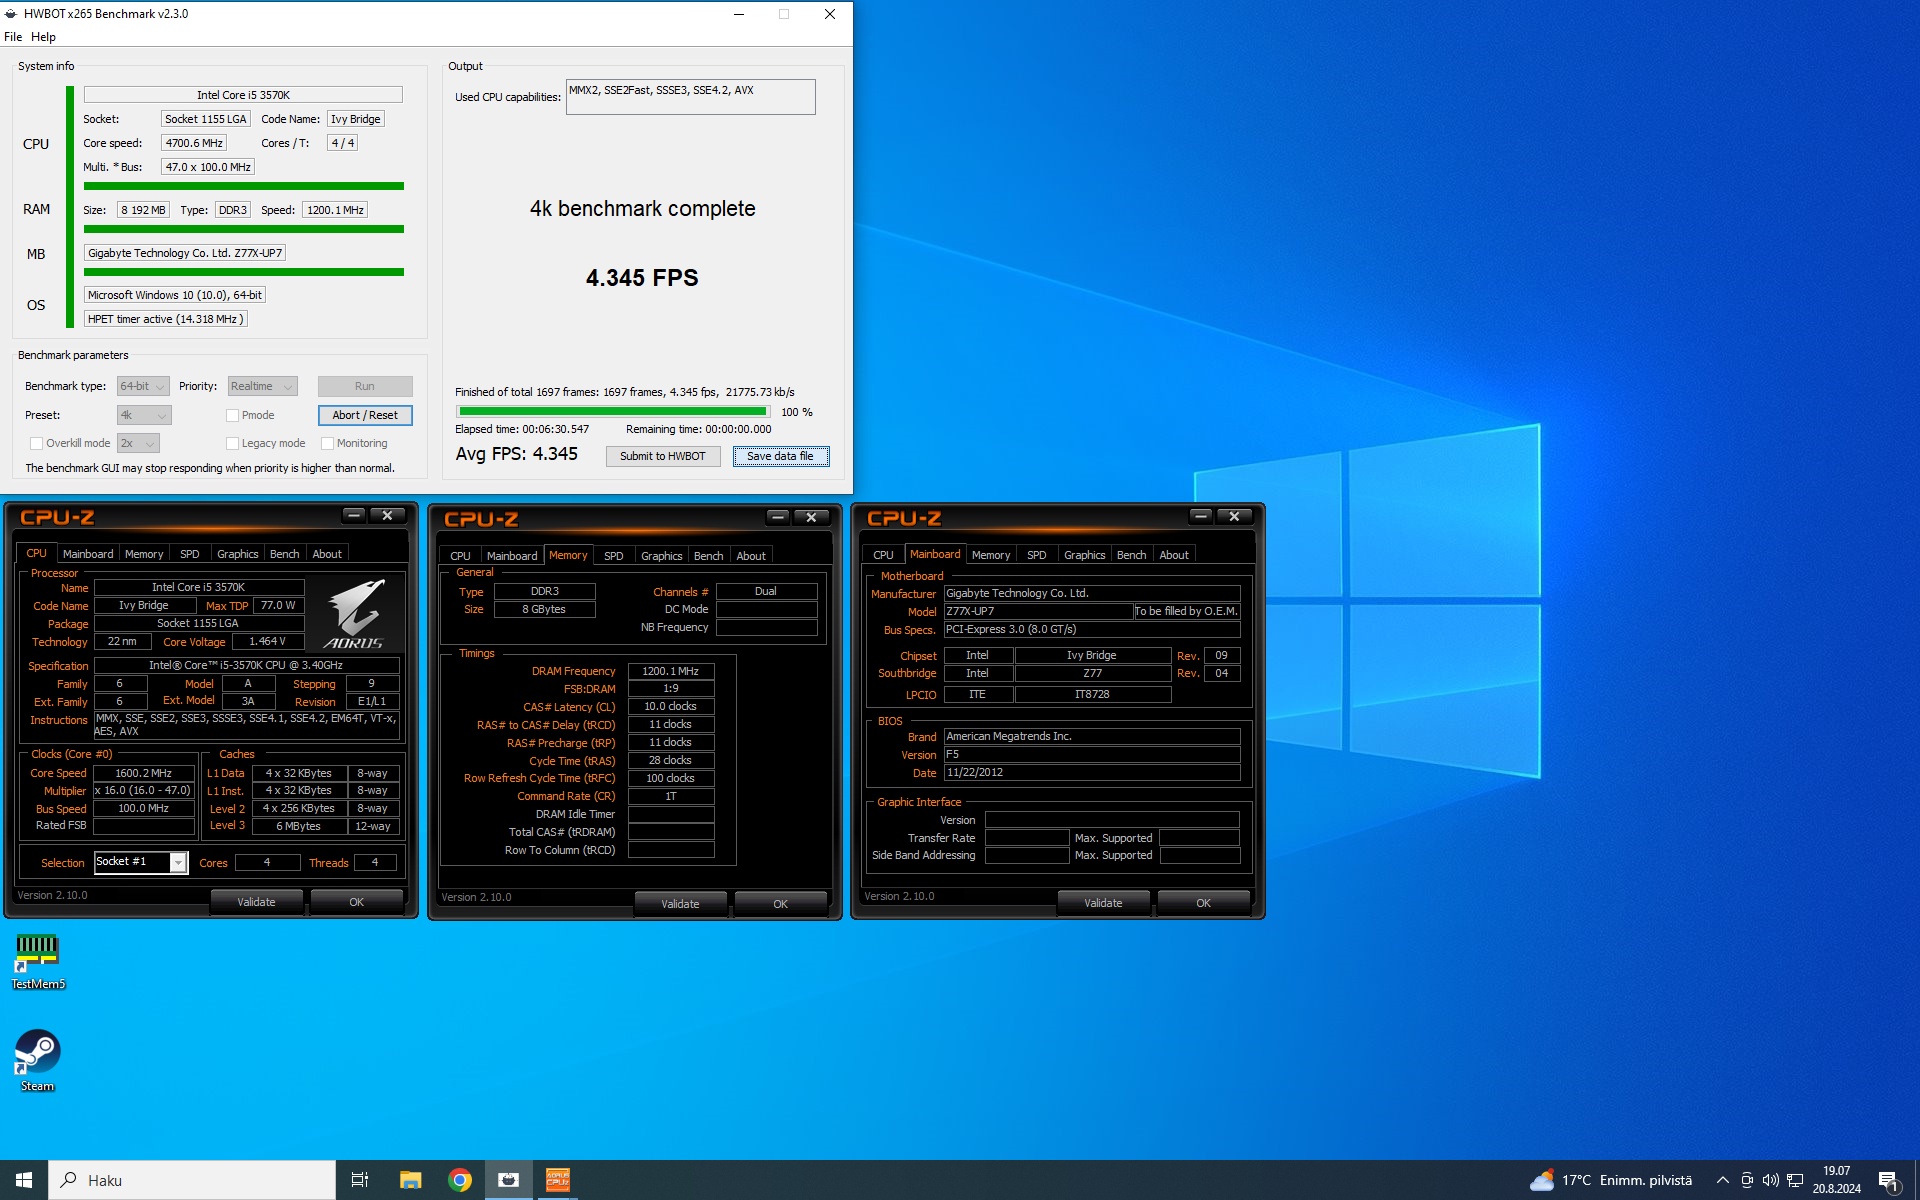
Task: Enable Monitoring checkbox
Action: pos(327,443)
